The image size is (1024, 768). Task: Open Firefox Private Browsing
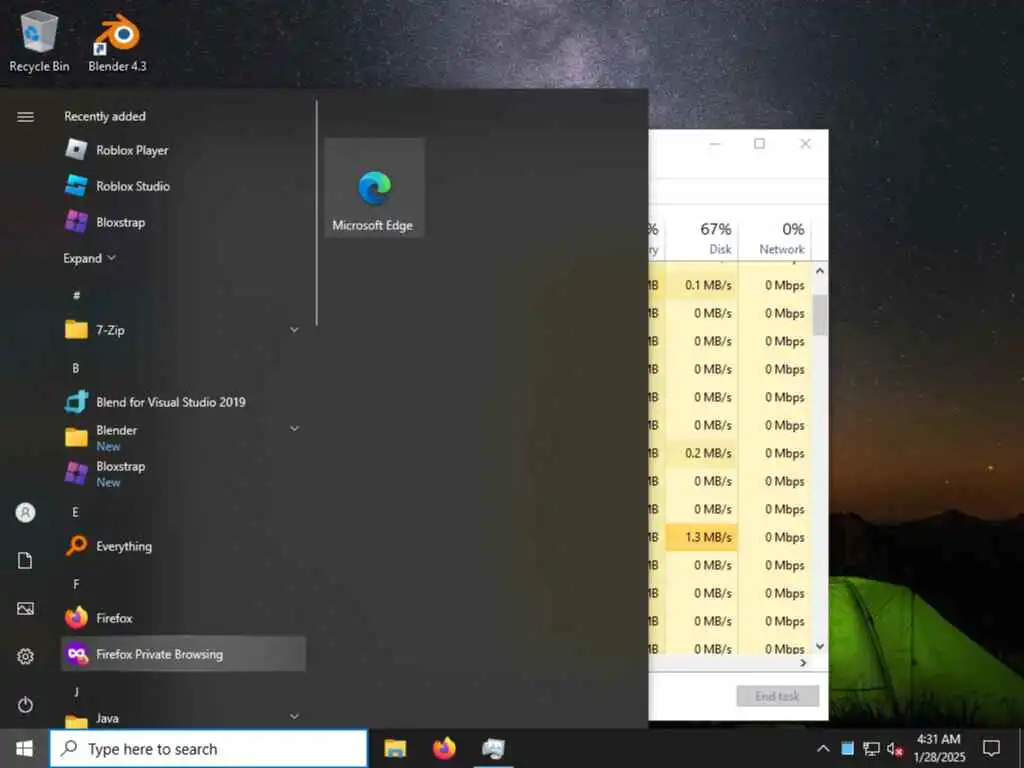(x=183, y=654)
